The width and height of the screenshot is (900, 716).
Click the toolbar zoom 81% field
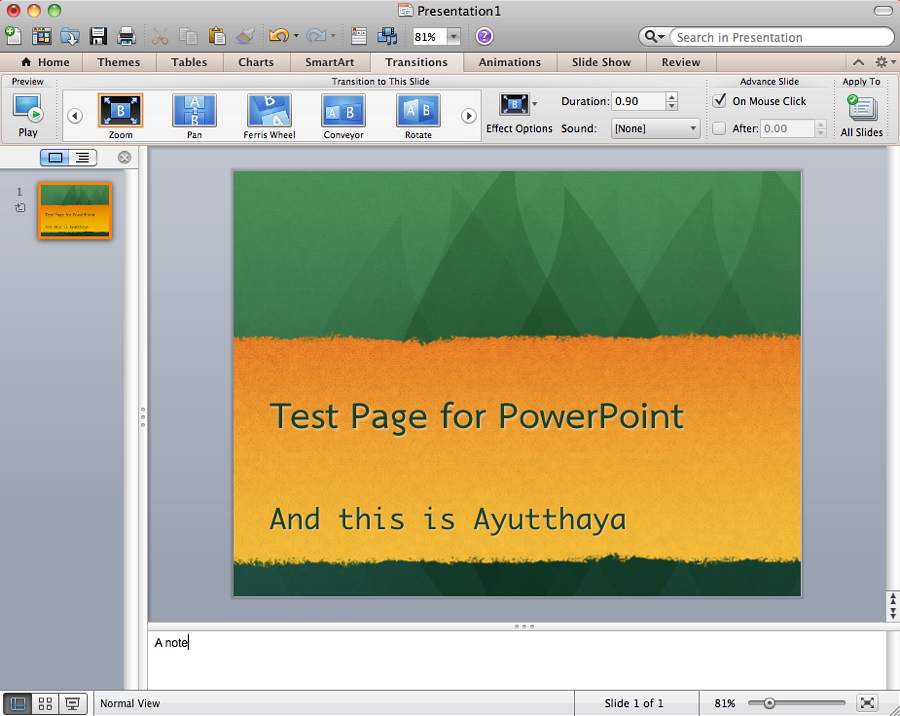429,37
